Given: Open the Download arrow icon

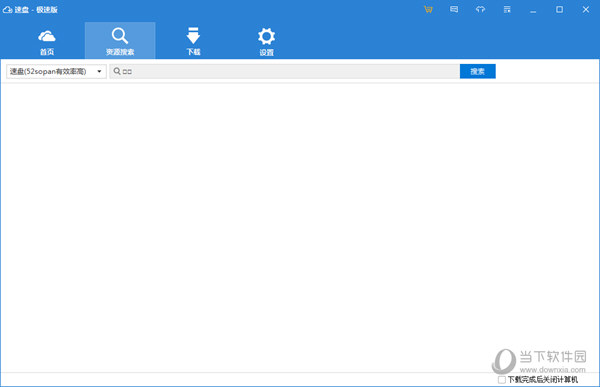Looking at the screenshot, I should tap(193, 36).
